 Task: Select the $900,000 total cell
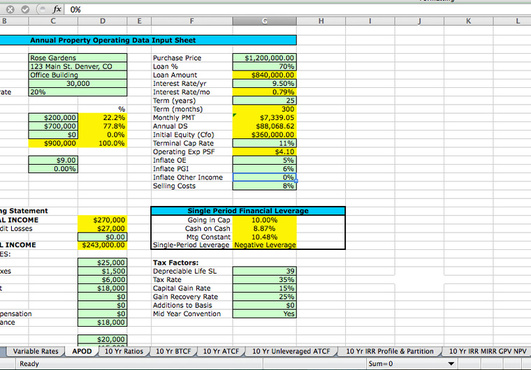pos(53,143)
